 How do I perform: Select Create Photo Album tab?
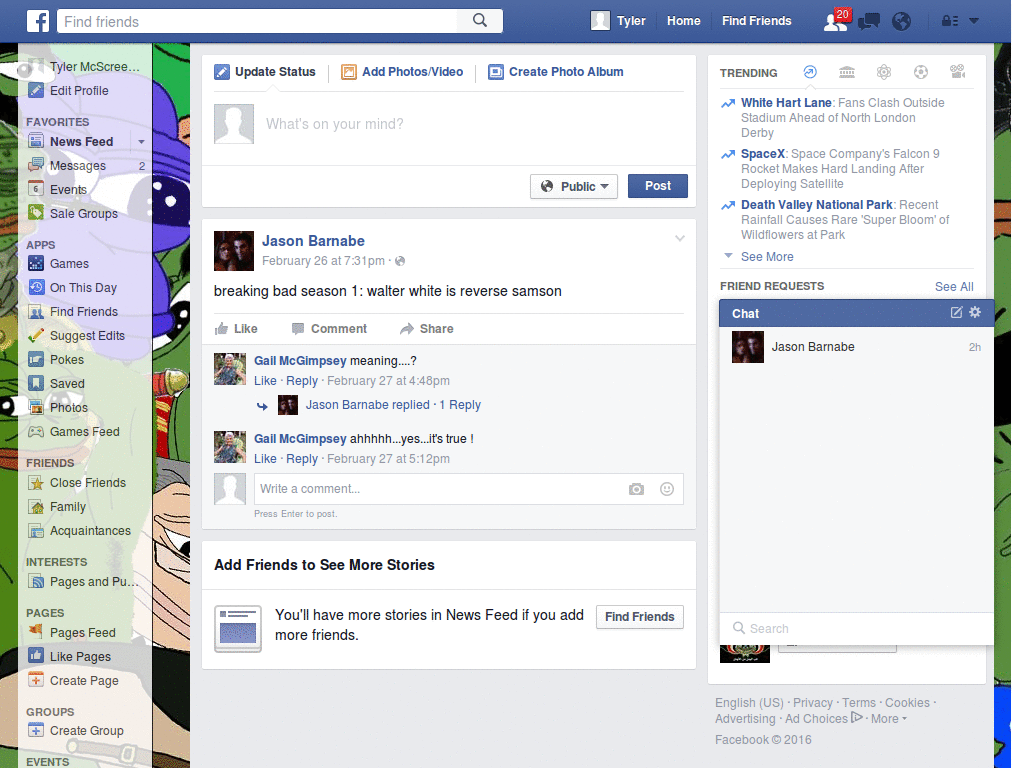pyautogui.click(x=556, y=72)
